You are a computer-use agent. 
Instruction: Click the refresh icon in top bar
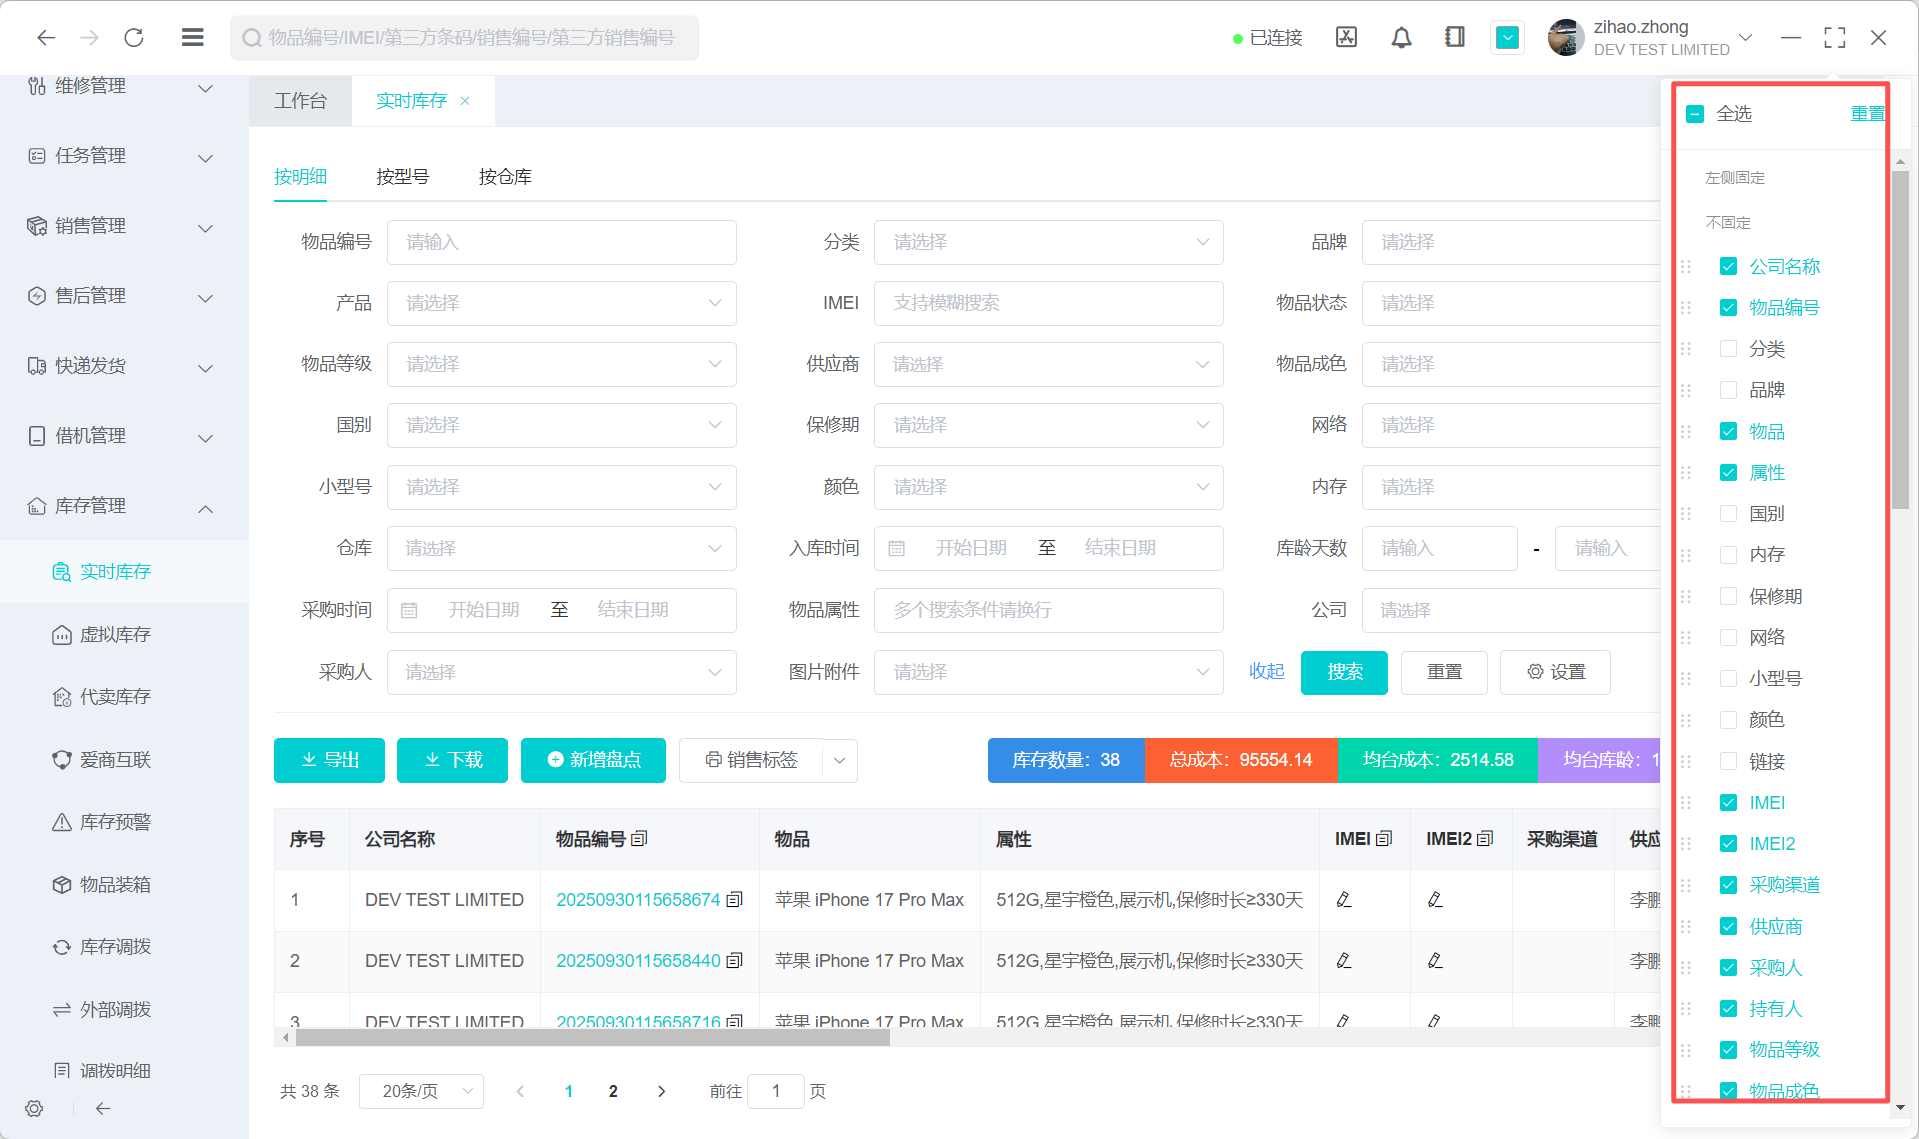pyautogui.click(x=134, y=38)
